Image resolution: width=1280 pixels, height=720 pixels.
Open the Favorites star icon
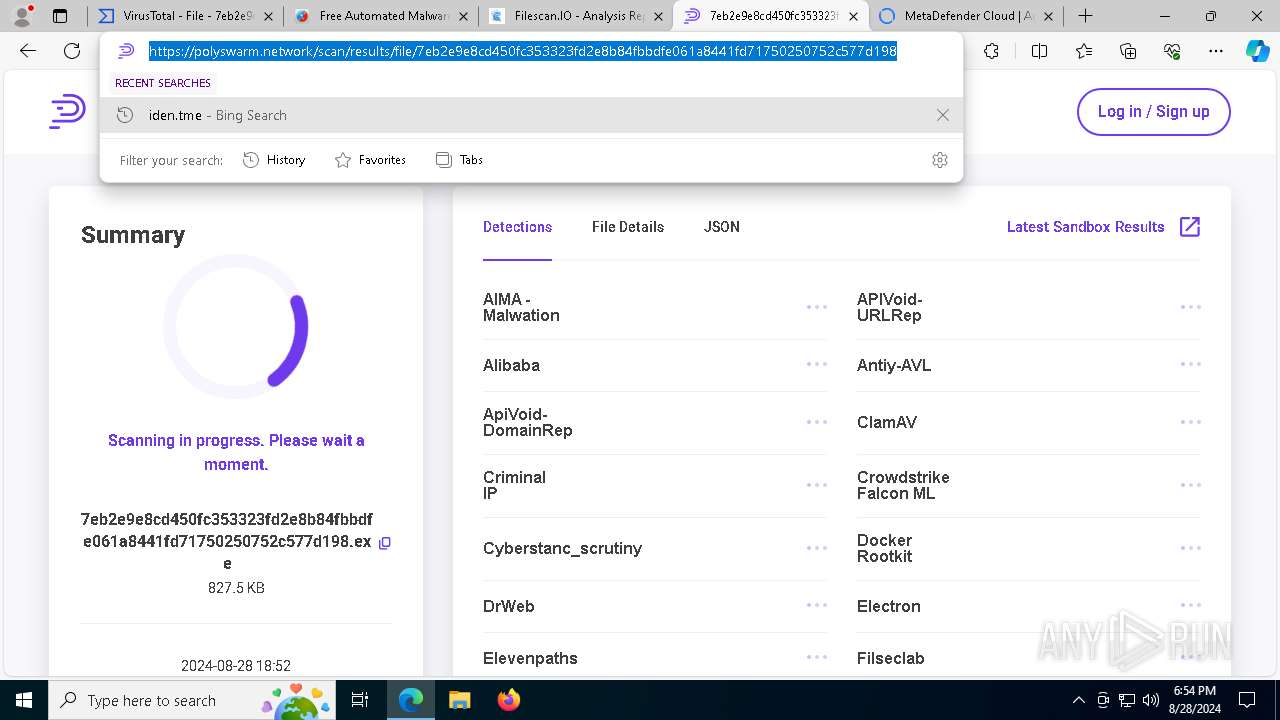1084,52
